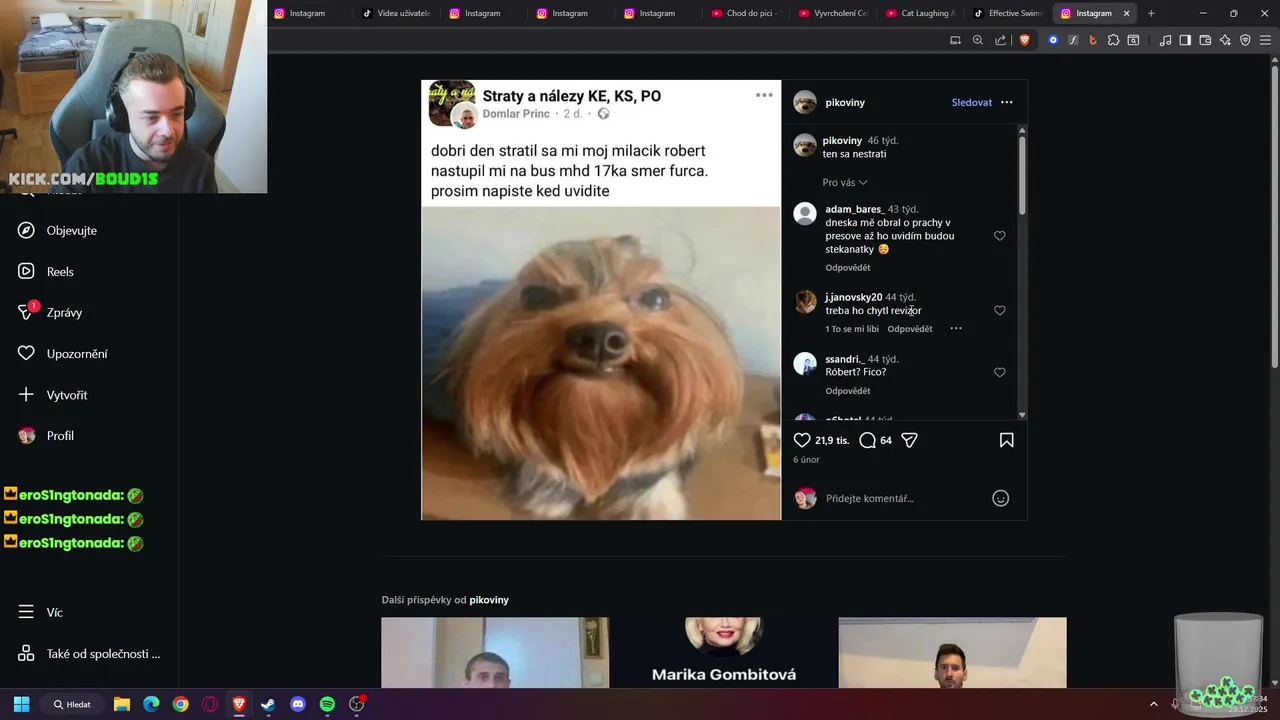Viewport: 1280px width, 720px height.
Task: Open adam_bares_ profile avatar
Action: 805,213
